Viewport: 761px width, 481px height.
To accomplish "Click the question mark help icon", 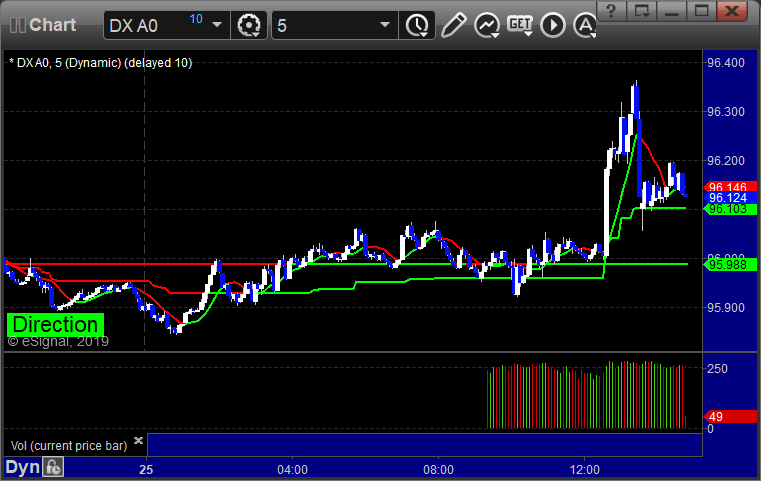I will click(611, 11).
